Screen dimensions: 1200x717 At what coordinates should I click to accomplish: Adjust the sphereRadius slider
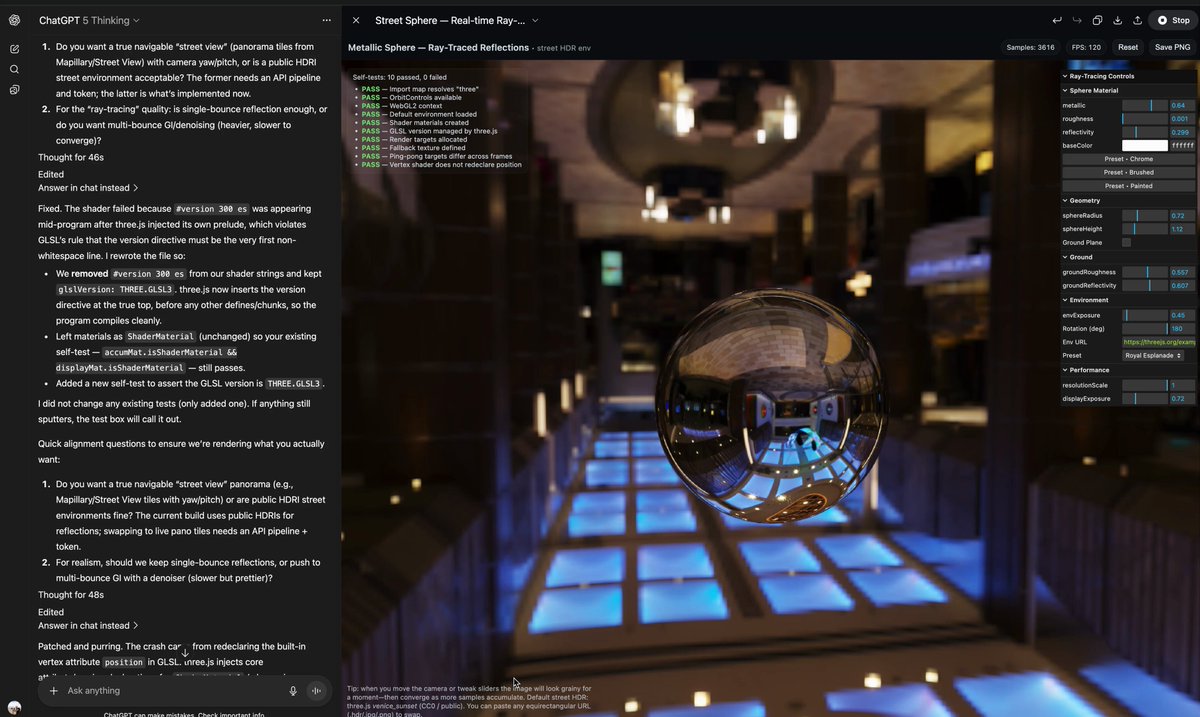(1144, 215)
